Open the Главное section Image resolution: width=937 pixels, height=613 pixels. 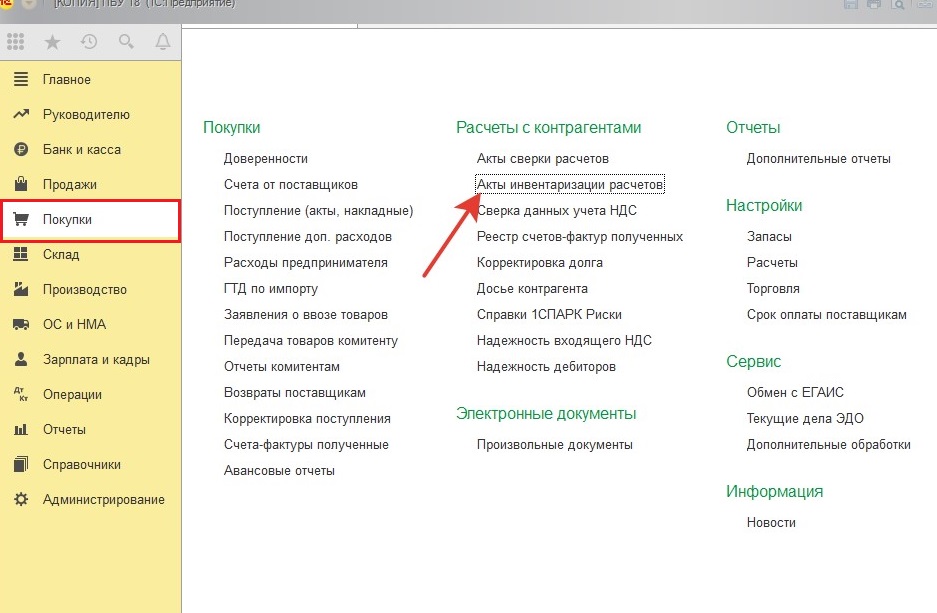(x=66, y=80)
